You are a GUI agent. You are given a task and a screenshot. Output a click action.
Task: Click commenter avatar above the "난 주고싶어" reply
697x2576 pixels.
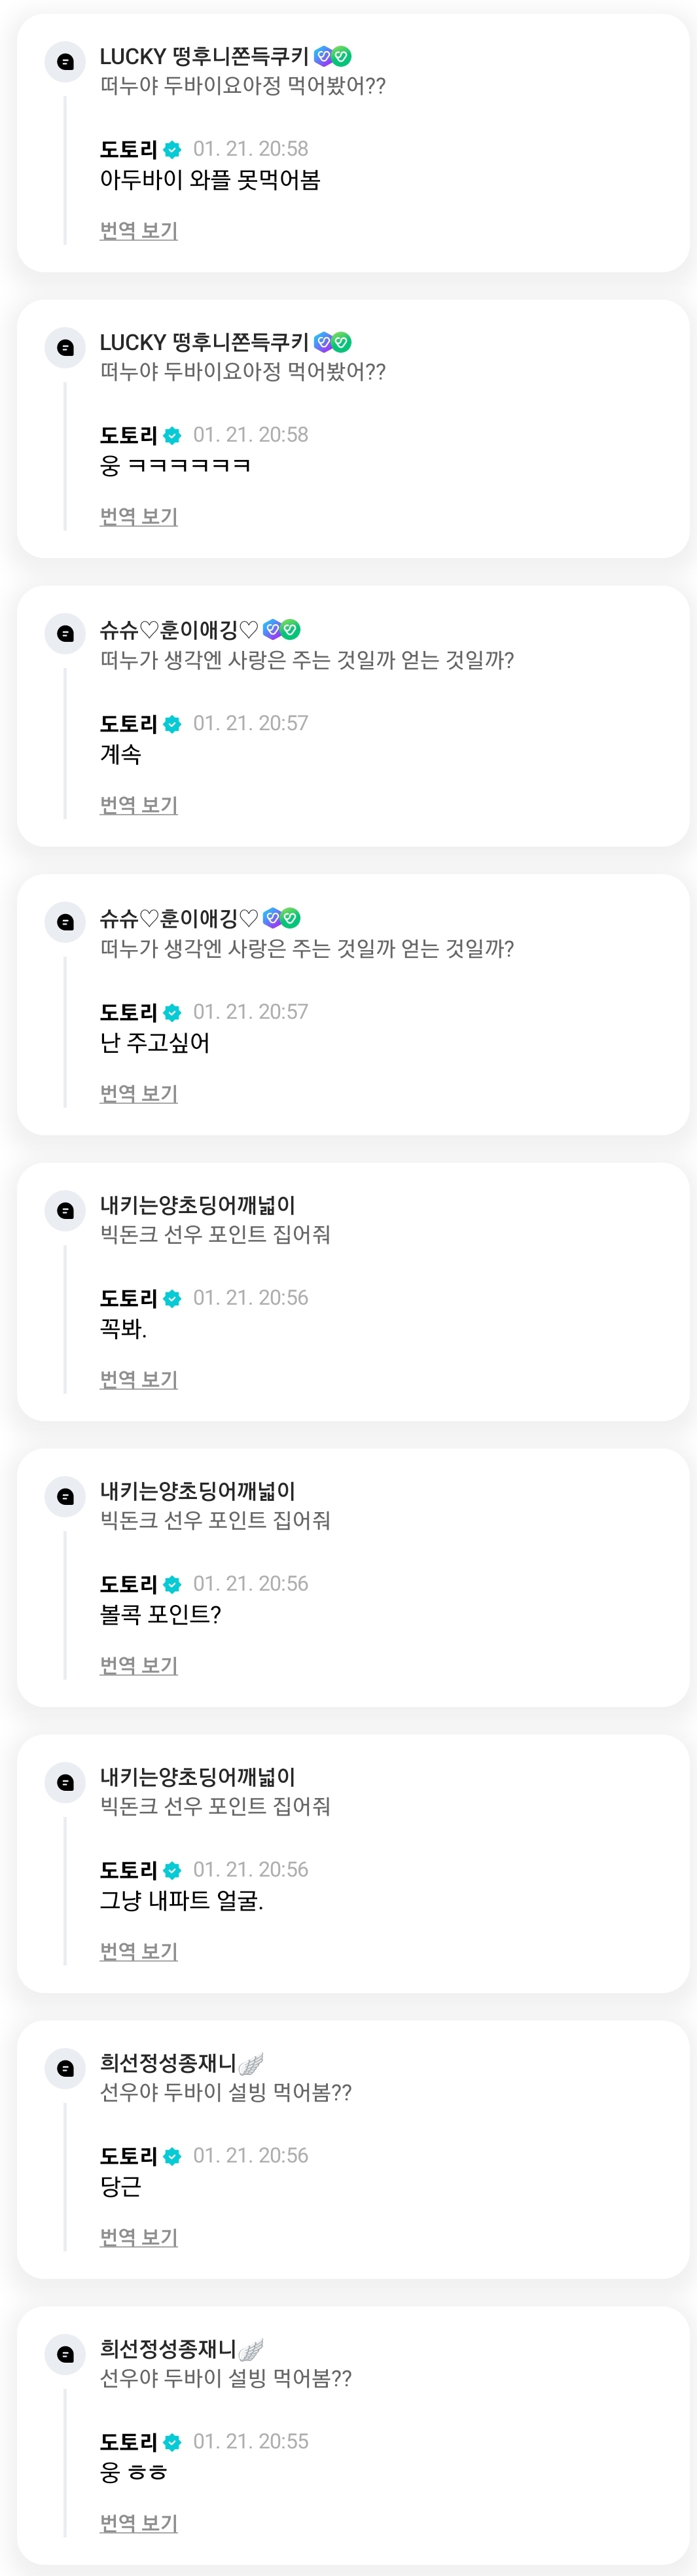click(x=66, y=922)
